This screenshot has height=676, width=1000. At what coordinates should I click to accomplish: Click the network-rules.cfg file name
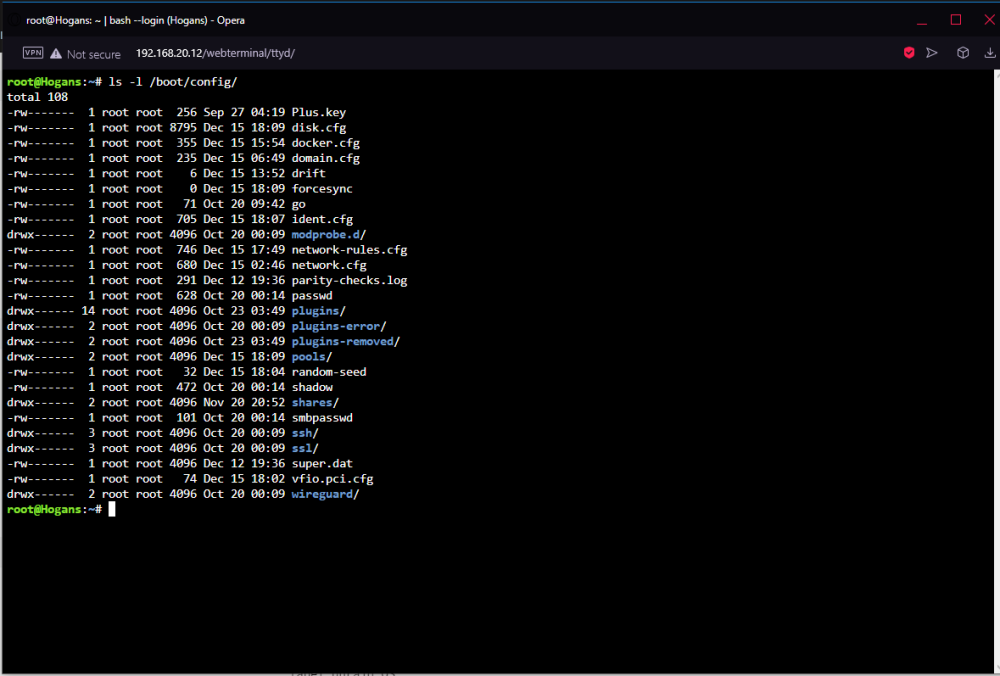pyautogui.click(x=349, y=250)
